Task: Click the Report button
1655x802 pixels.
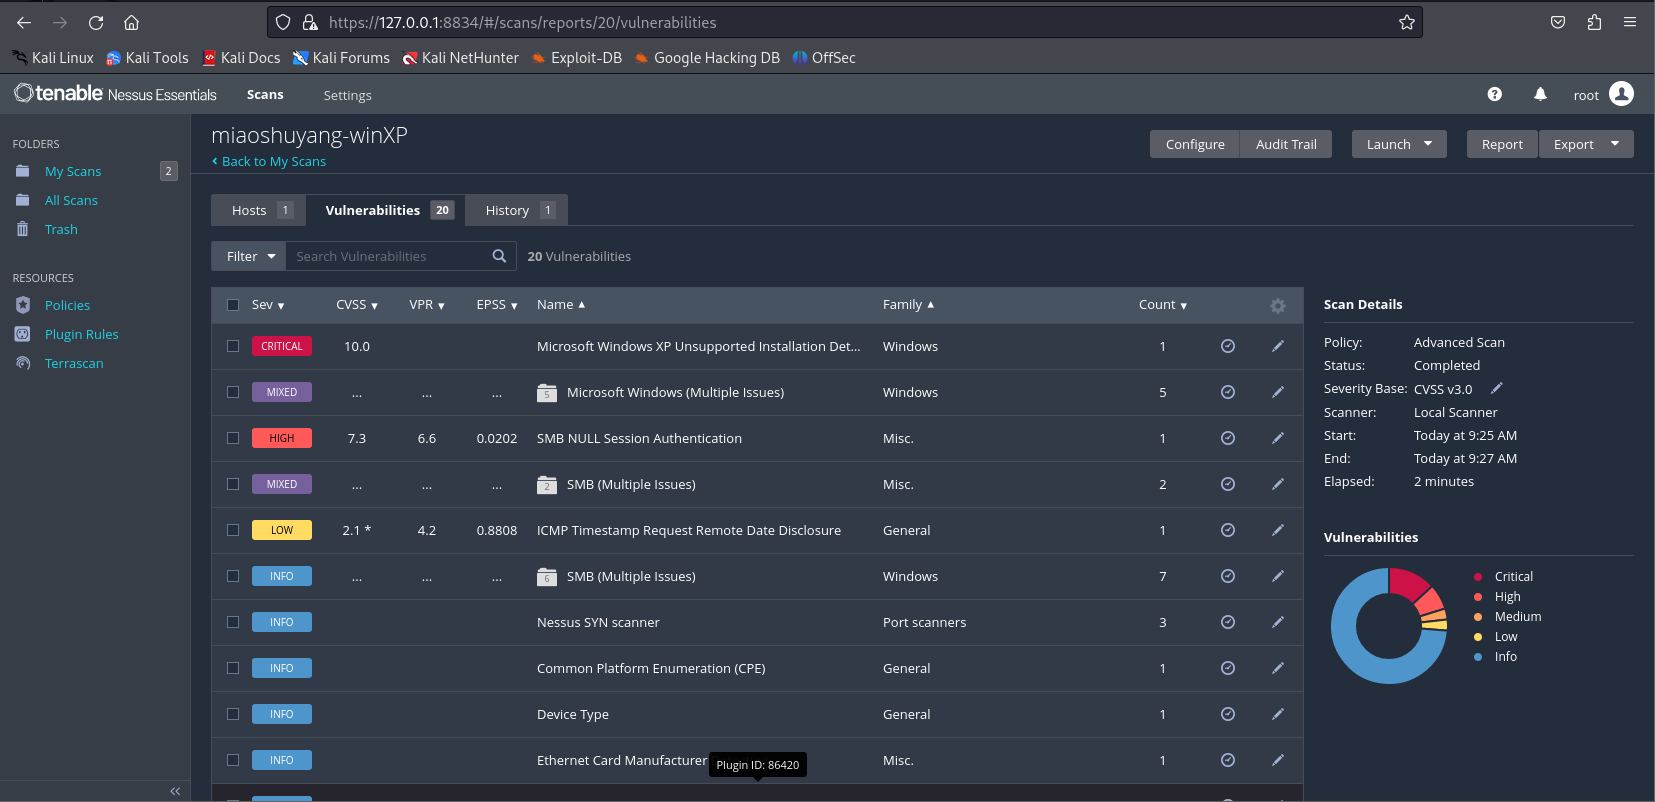Action: coord(1502,144)
